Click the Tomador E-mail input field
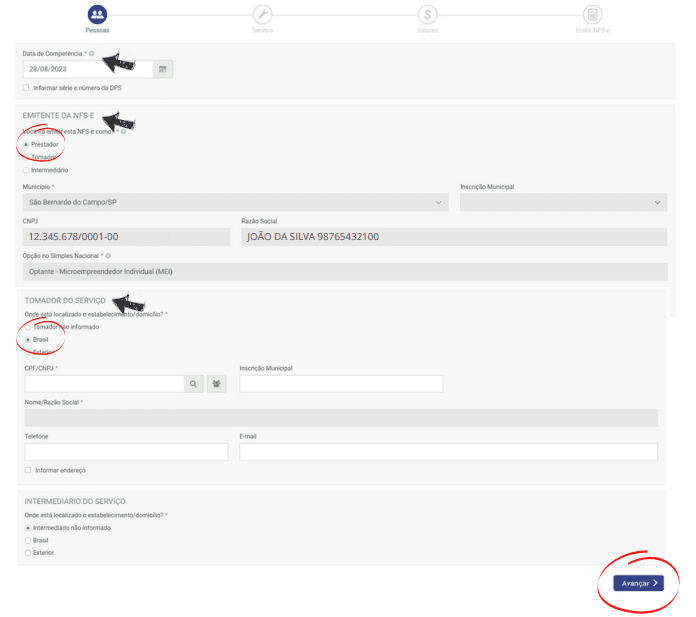Screen dimensions: 696x617 pos(448,452)
